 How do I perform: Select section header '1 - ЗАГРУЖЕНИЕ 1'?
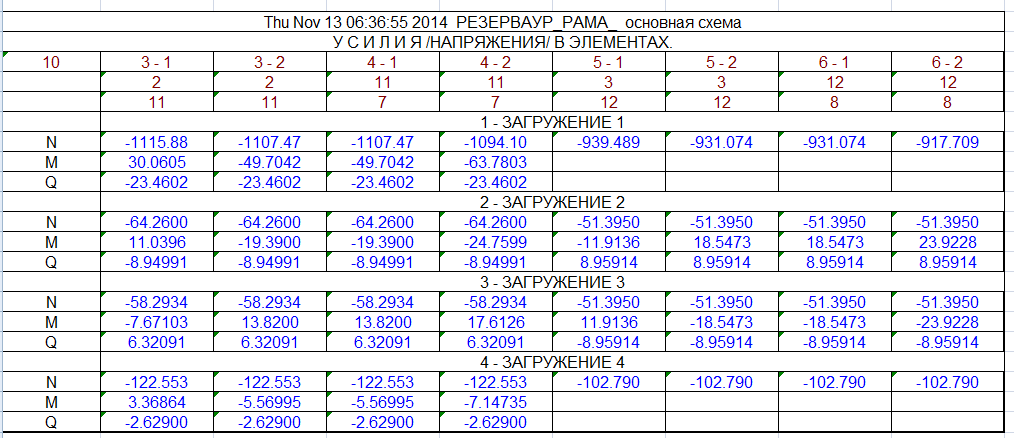pyautogui.click(x=552, y=122)
